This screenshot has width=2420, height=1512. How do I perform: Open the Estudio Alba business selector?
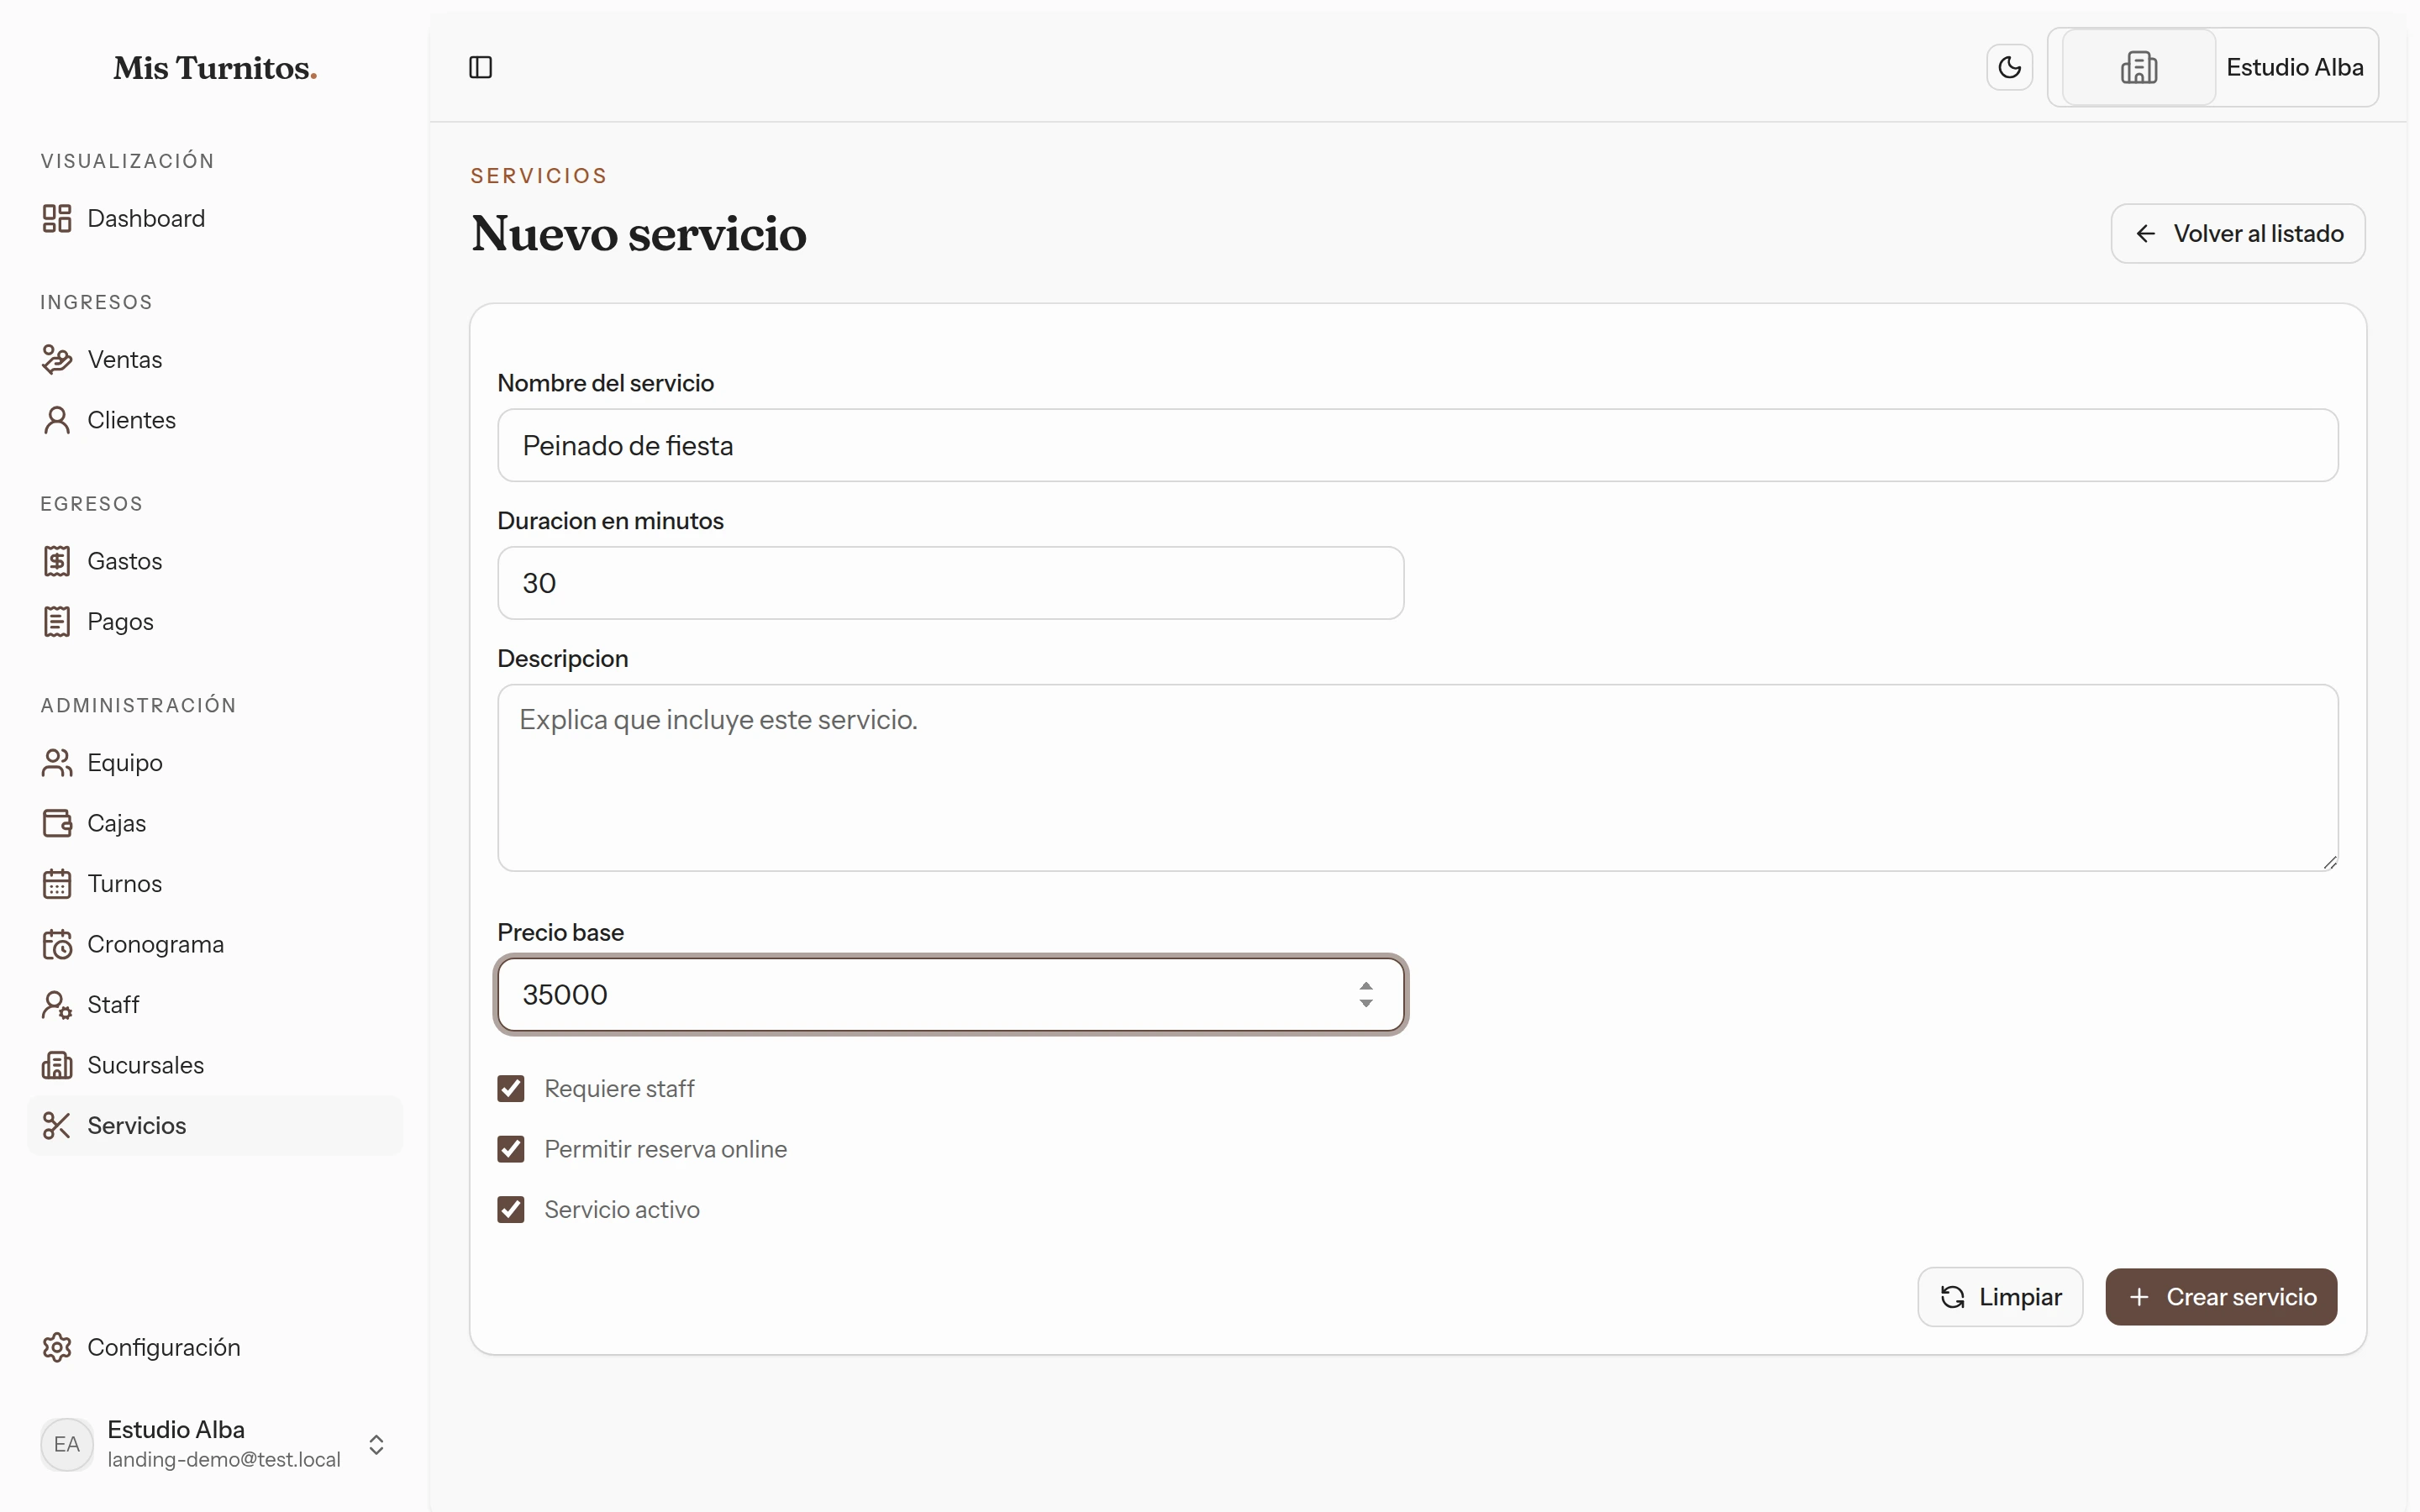click(x=2212, y=67)
